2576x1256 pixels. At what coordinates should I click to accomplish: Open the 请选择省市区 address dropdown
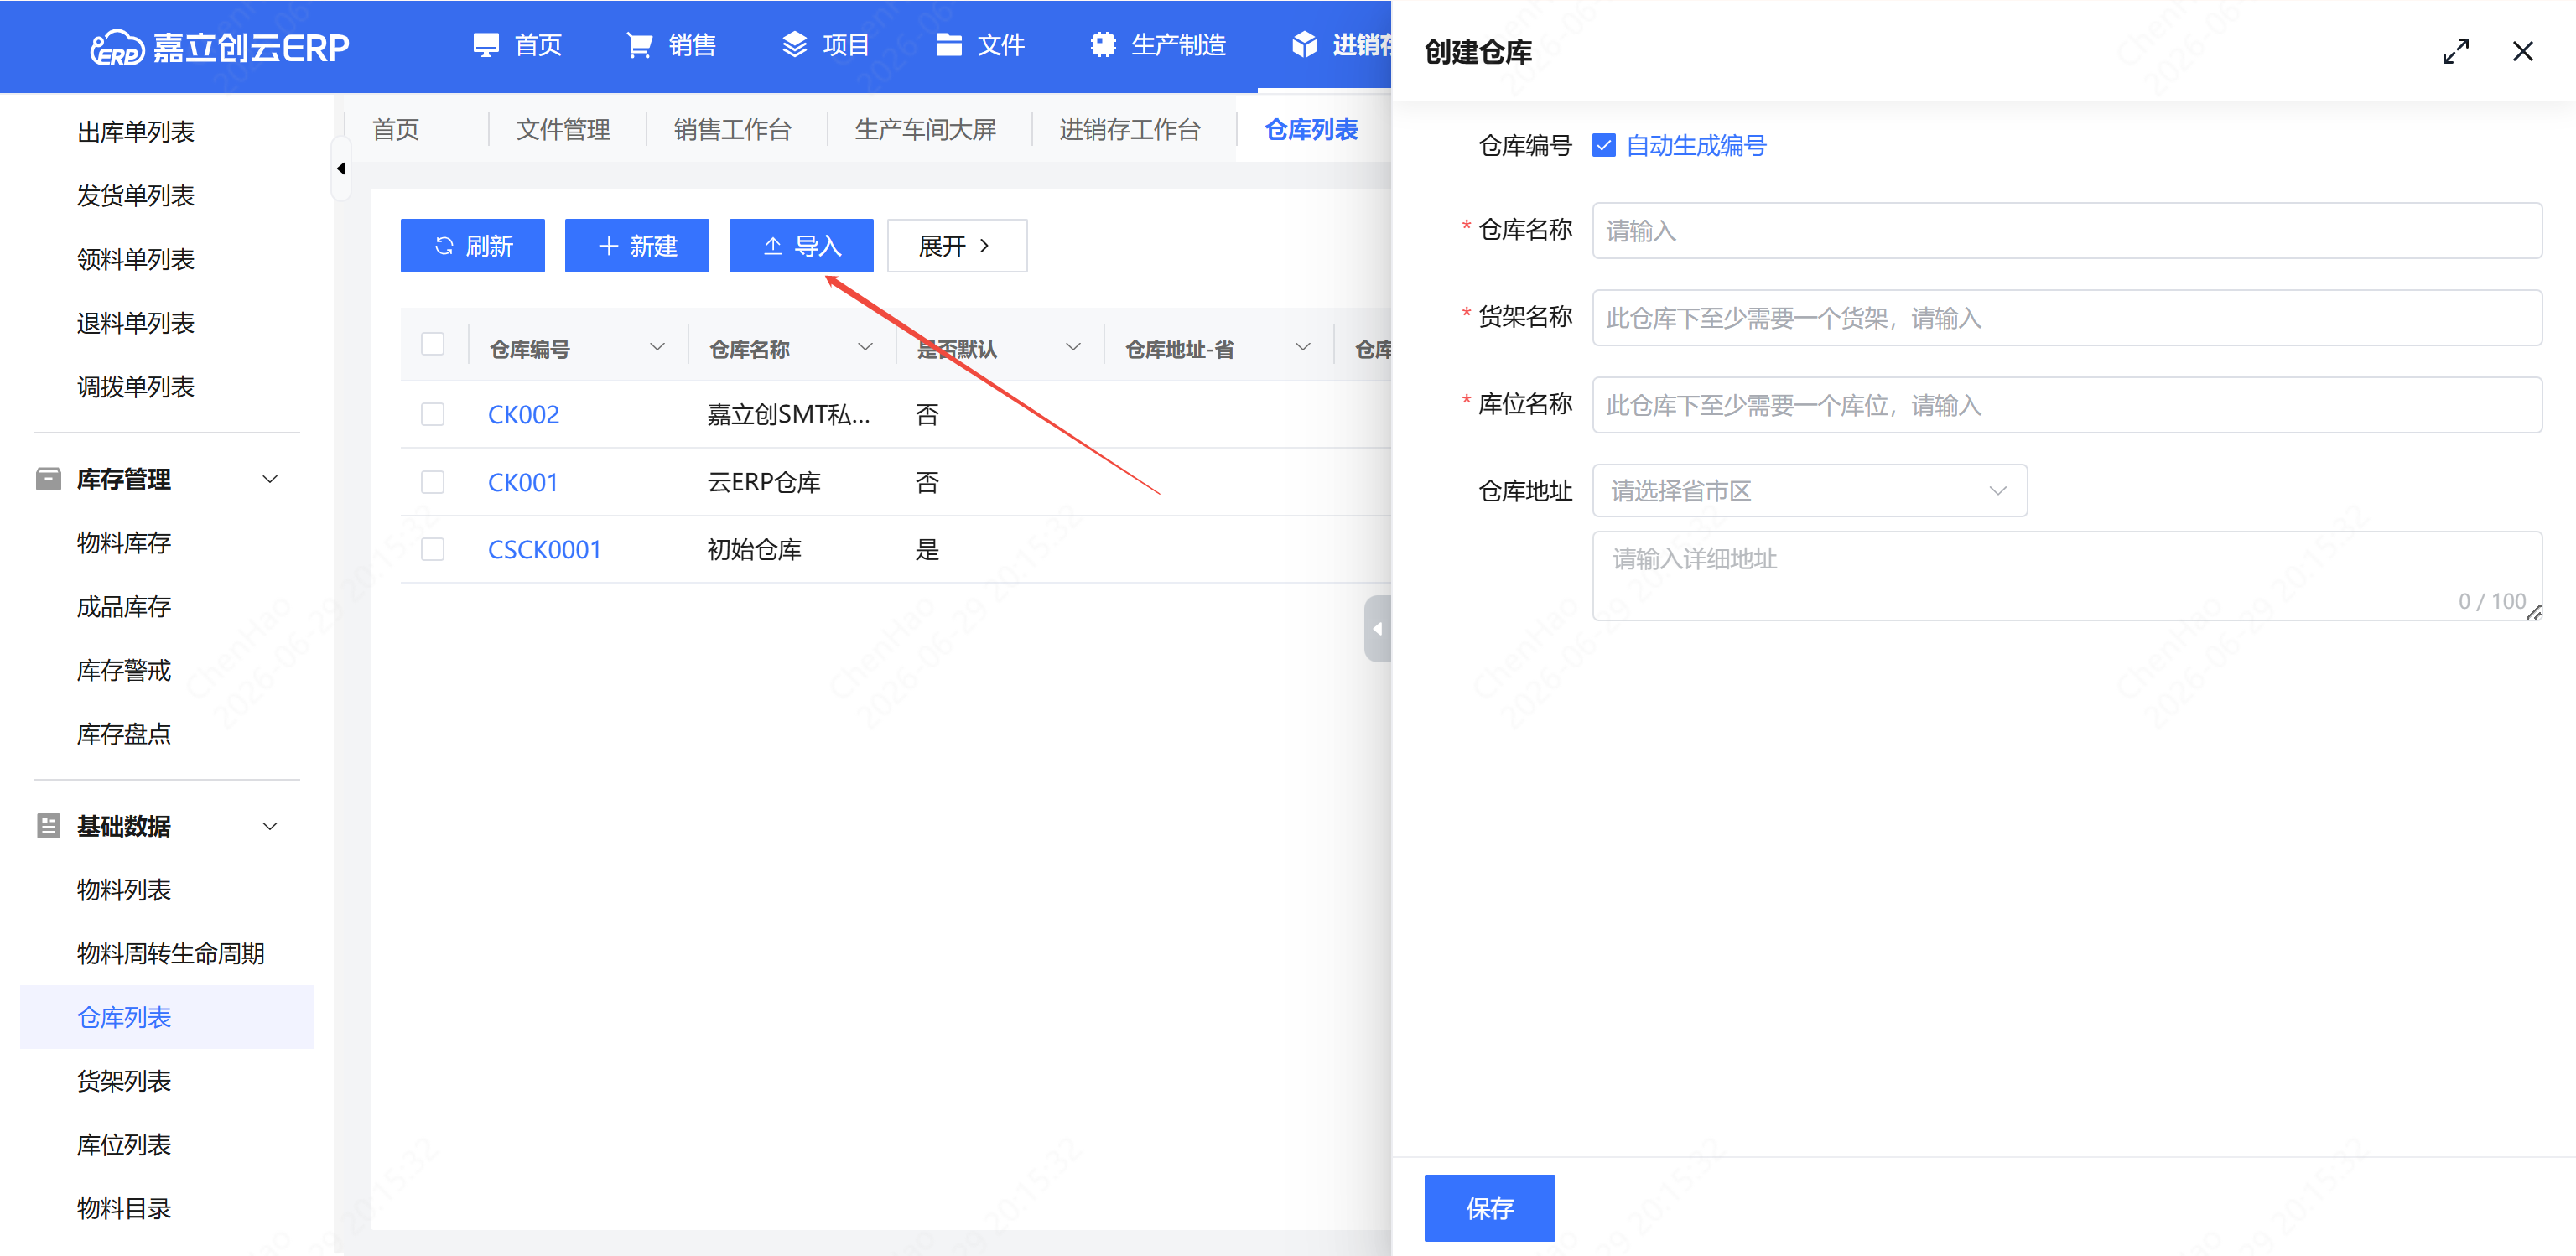pyautogui.click(x=1809, y=490)
